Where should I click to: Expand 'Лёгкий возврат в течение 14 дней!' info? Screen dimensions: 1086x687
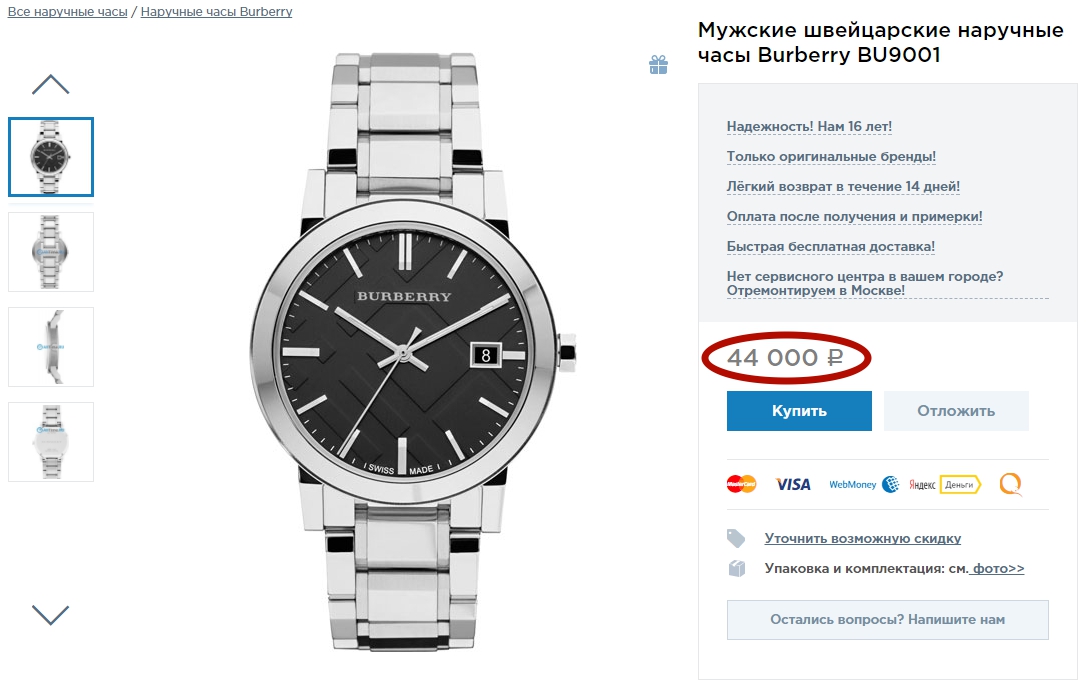(843, 186)
